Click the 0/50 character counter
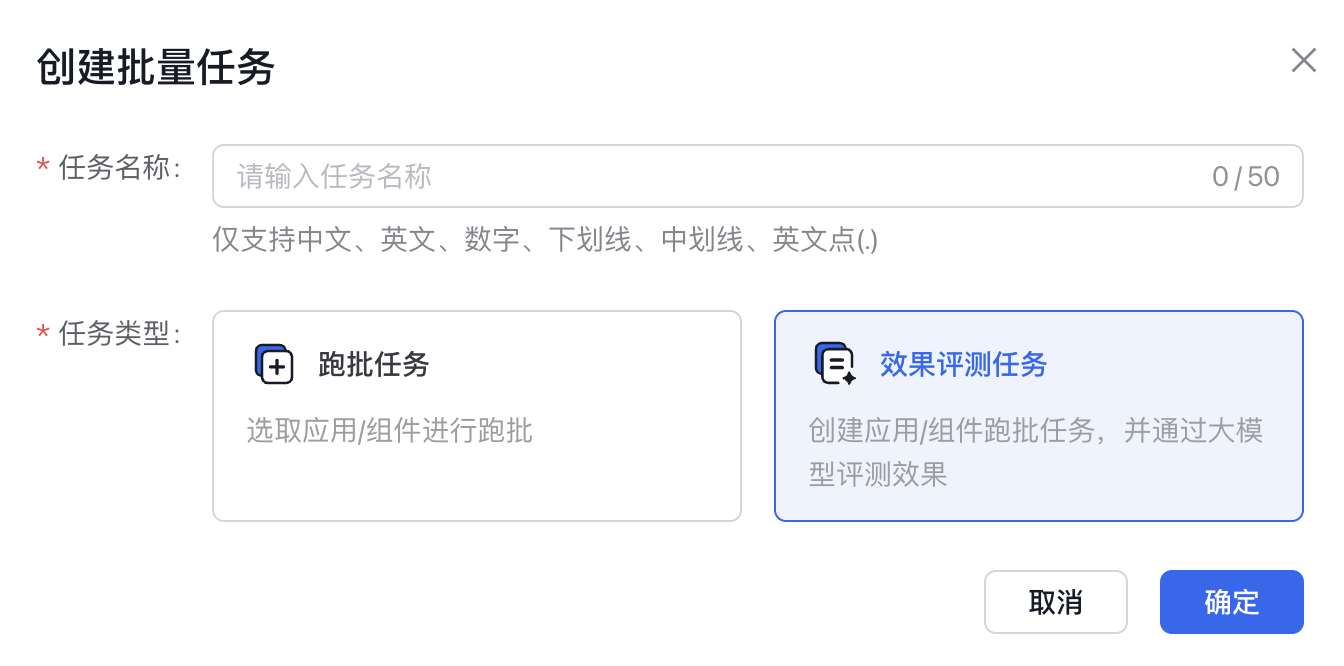Viewport: 1344px width, 666px height. click(x=1246, y=177)
